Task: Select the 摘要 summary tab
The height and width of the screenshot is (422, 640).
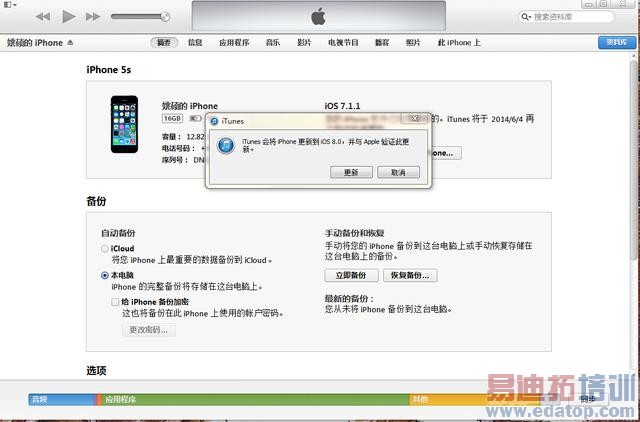Action: coord(164,42)
